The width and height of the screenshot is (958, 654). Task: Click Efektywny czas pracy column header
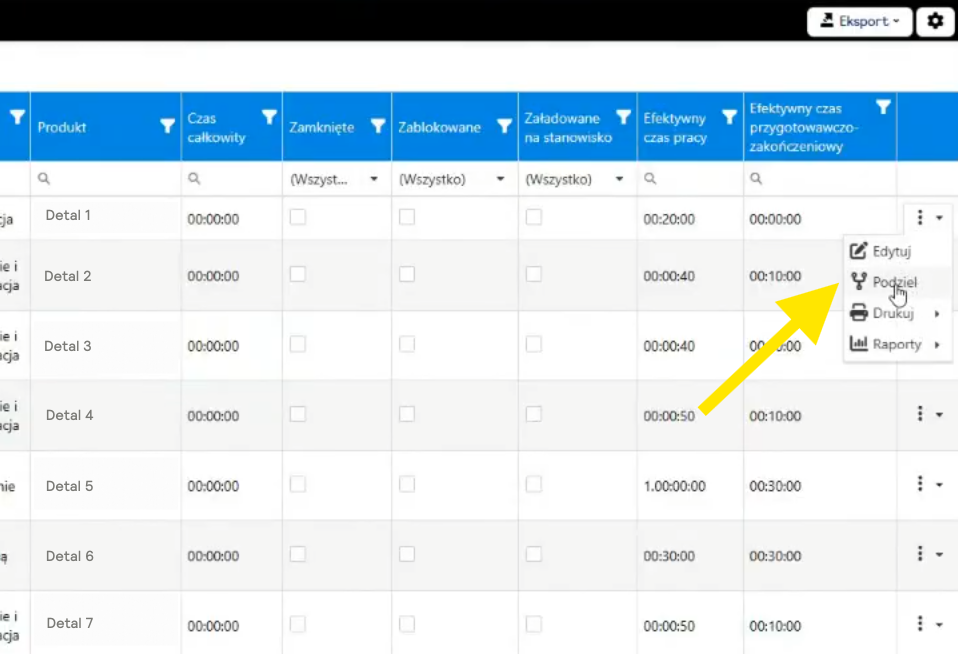click(x=675, y=127)
